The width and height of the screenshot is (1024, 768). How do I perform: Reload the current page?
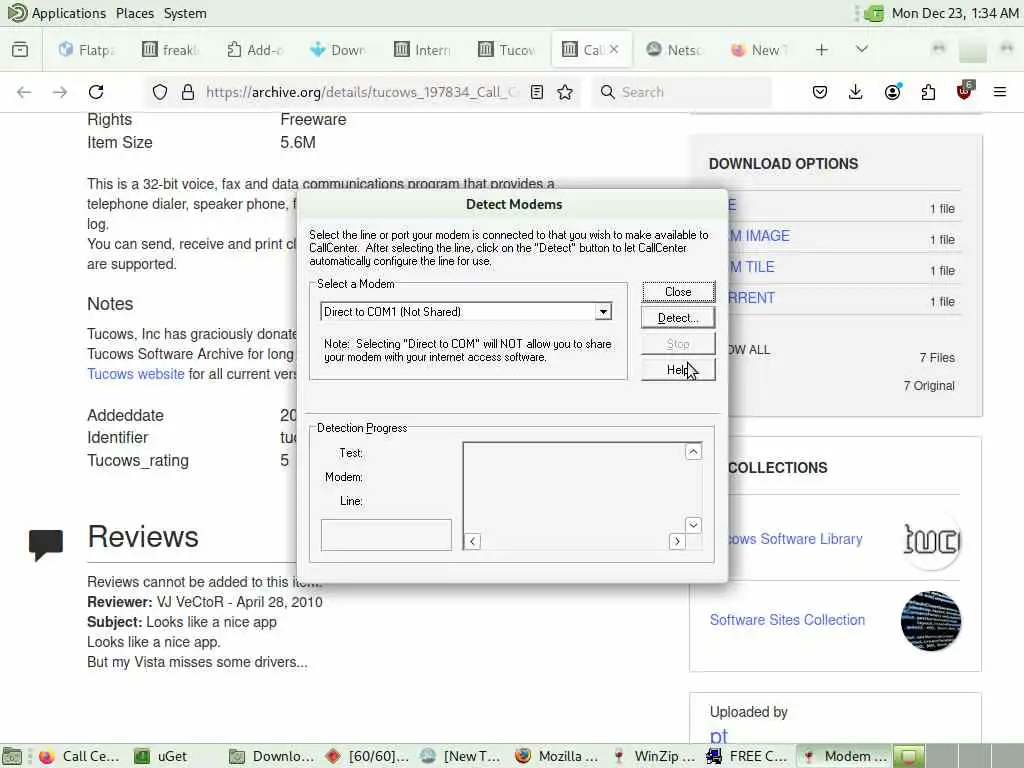click(x=96, y=92)
